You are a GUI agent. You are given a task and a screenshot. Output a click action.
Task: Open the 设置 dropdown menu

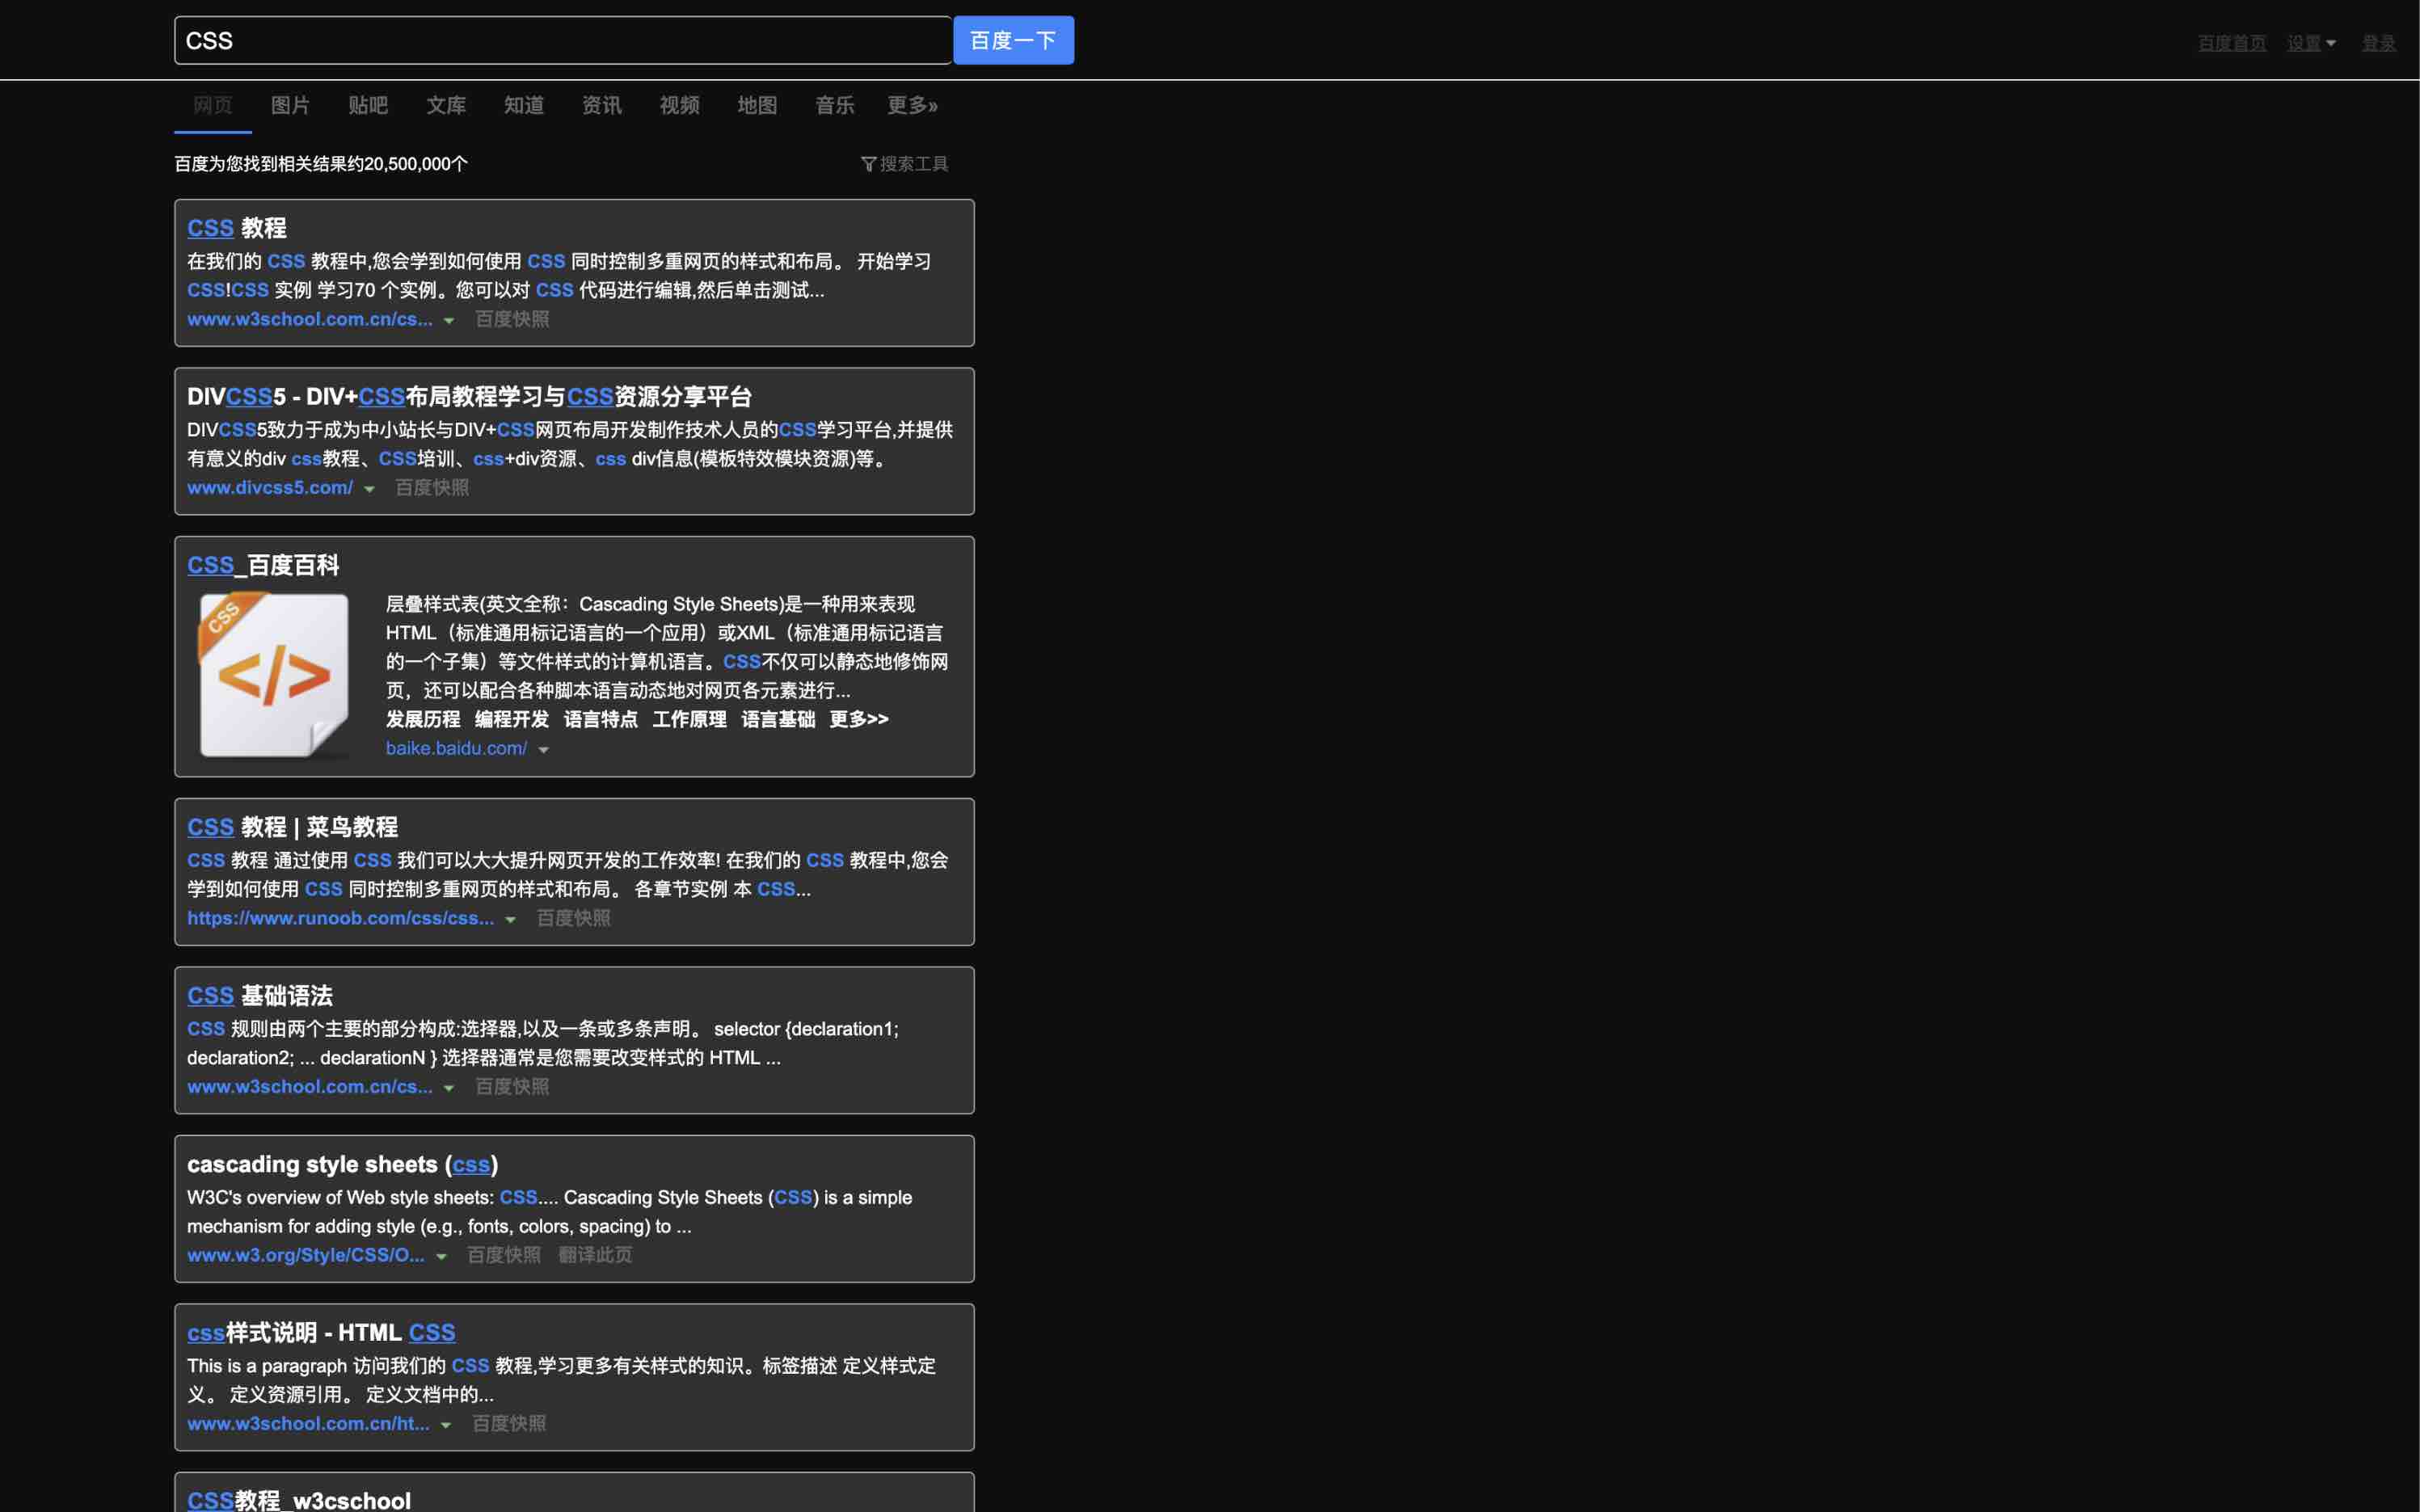[x=2311, y=43]
